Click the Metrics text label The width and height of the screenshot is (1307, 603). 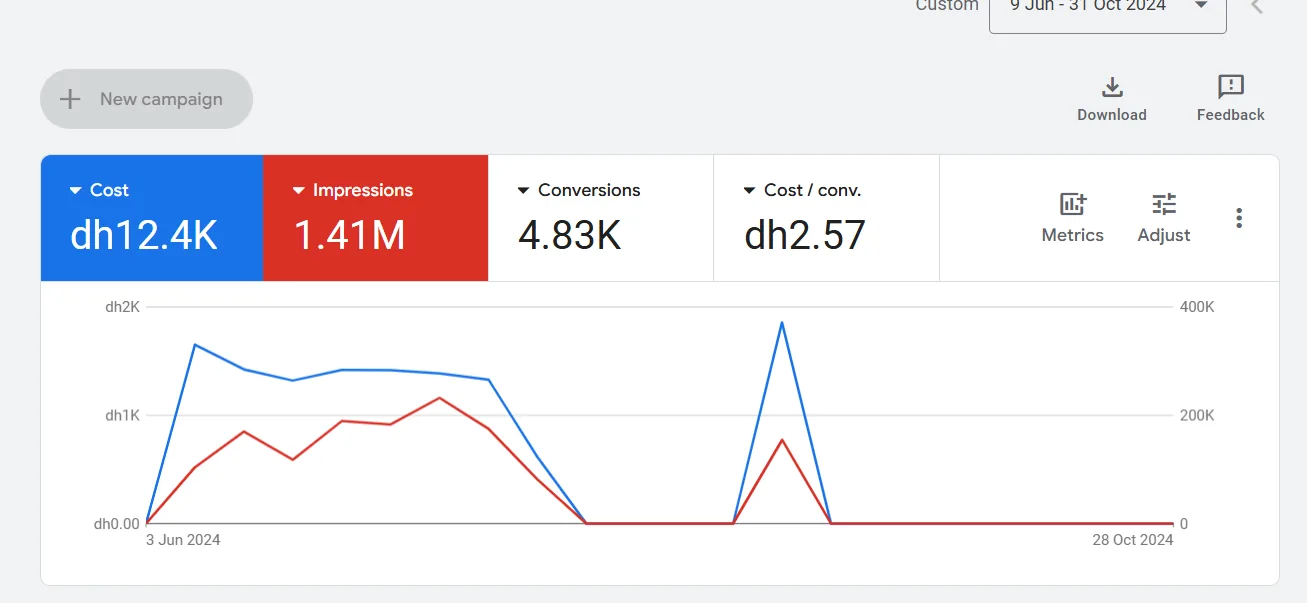coord(1073,235)
